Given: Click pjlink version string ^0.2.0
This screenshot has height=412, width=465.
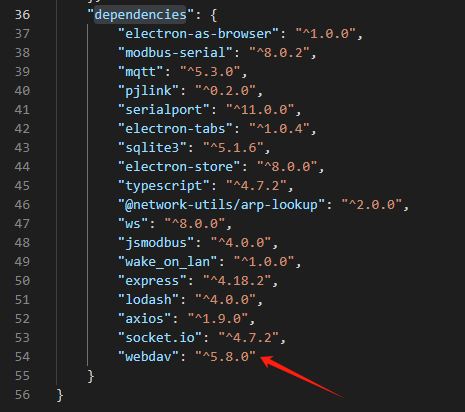Looking at the screenshot, I should (225, 91).
